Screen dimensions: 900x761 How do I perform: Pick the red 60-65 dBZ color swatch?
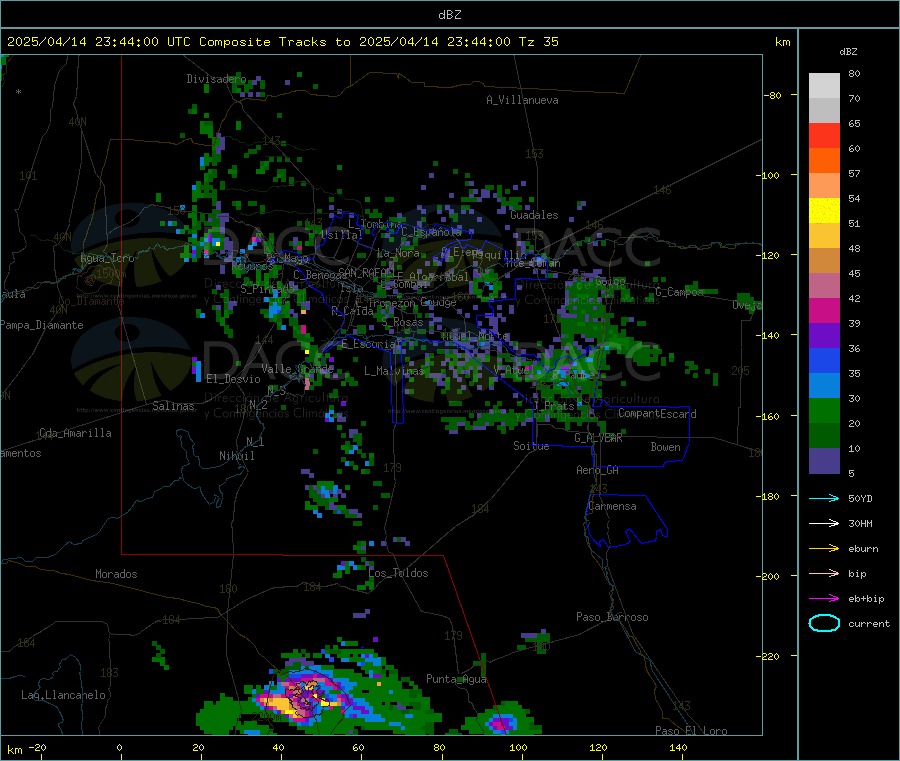click(x=824, y=135)
